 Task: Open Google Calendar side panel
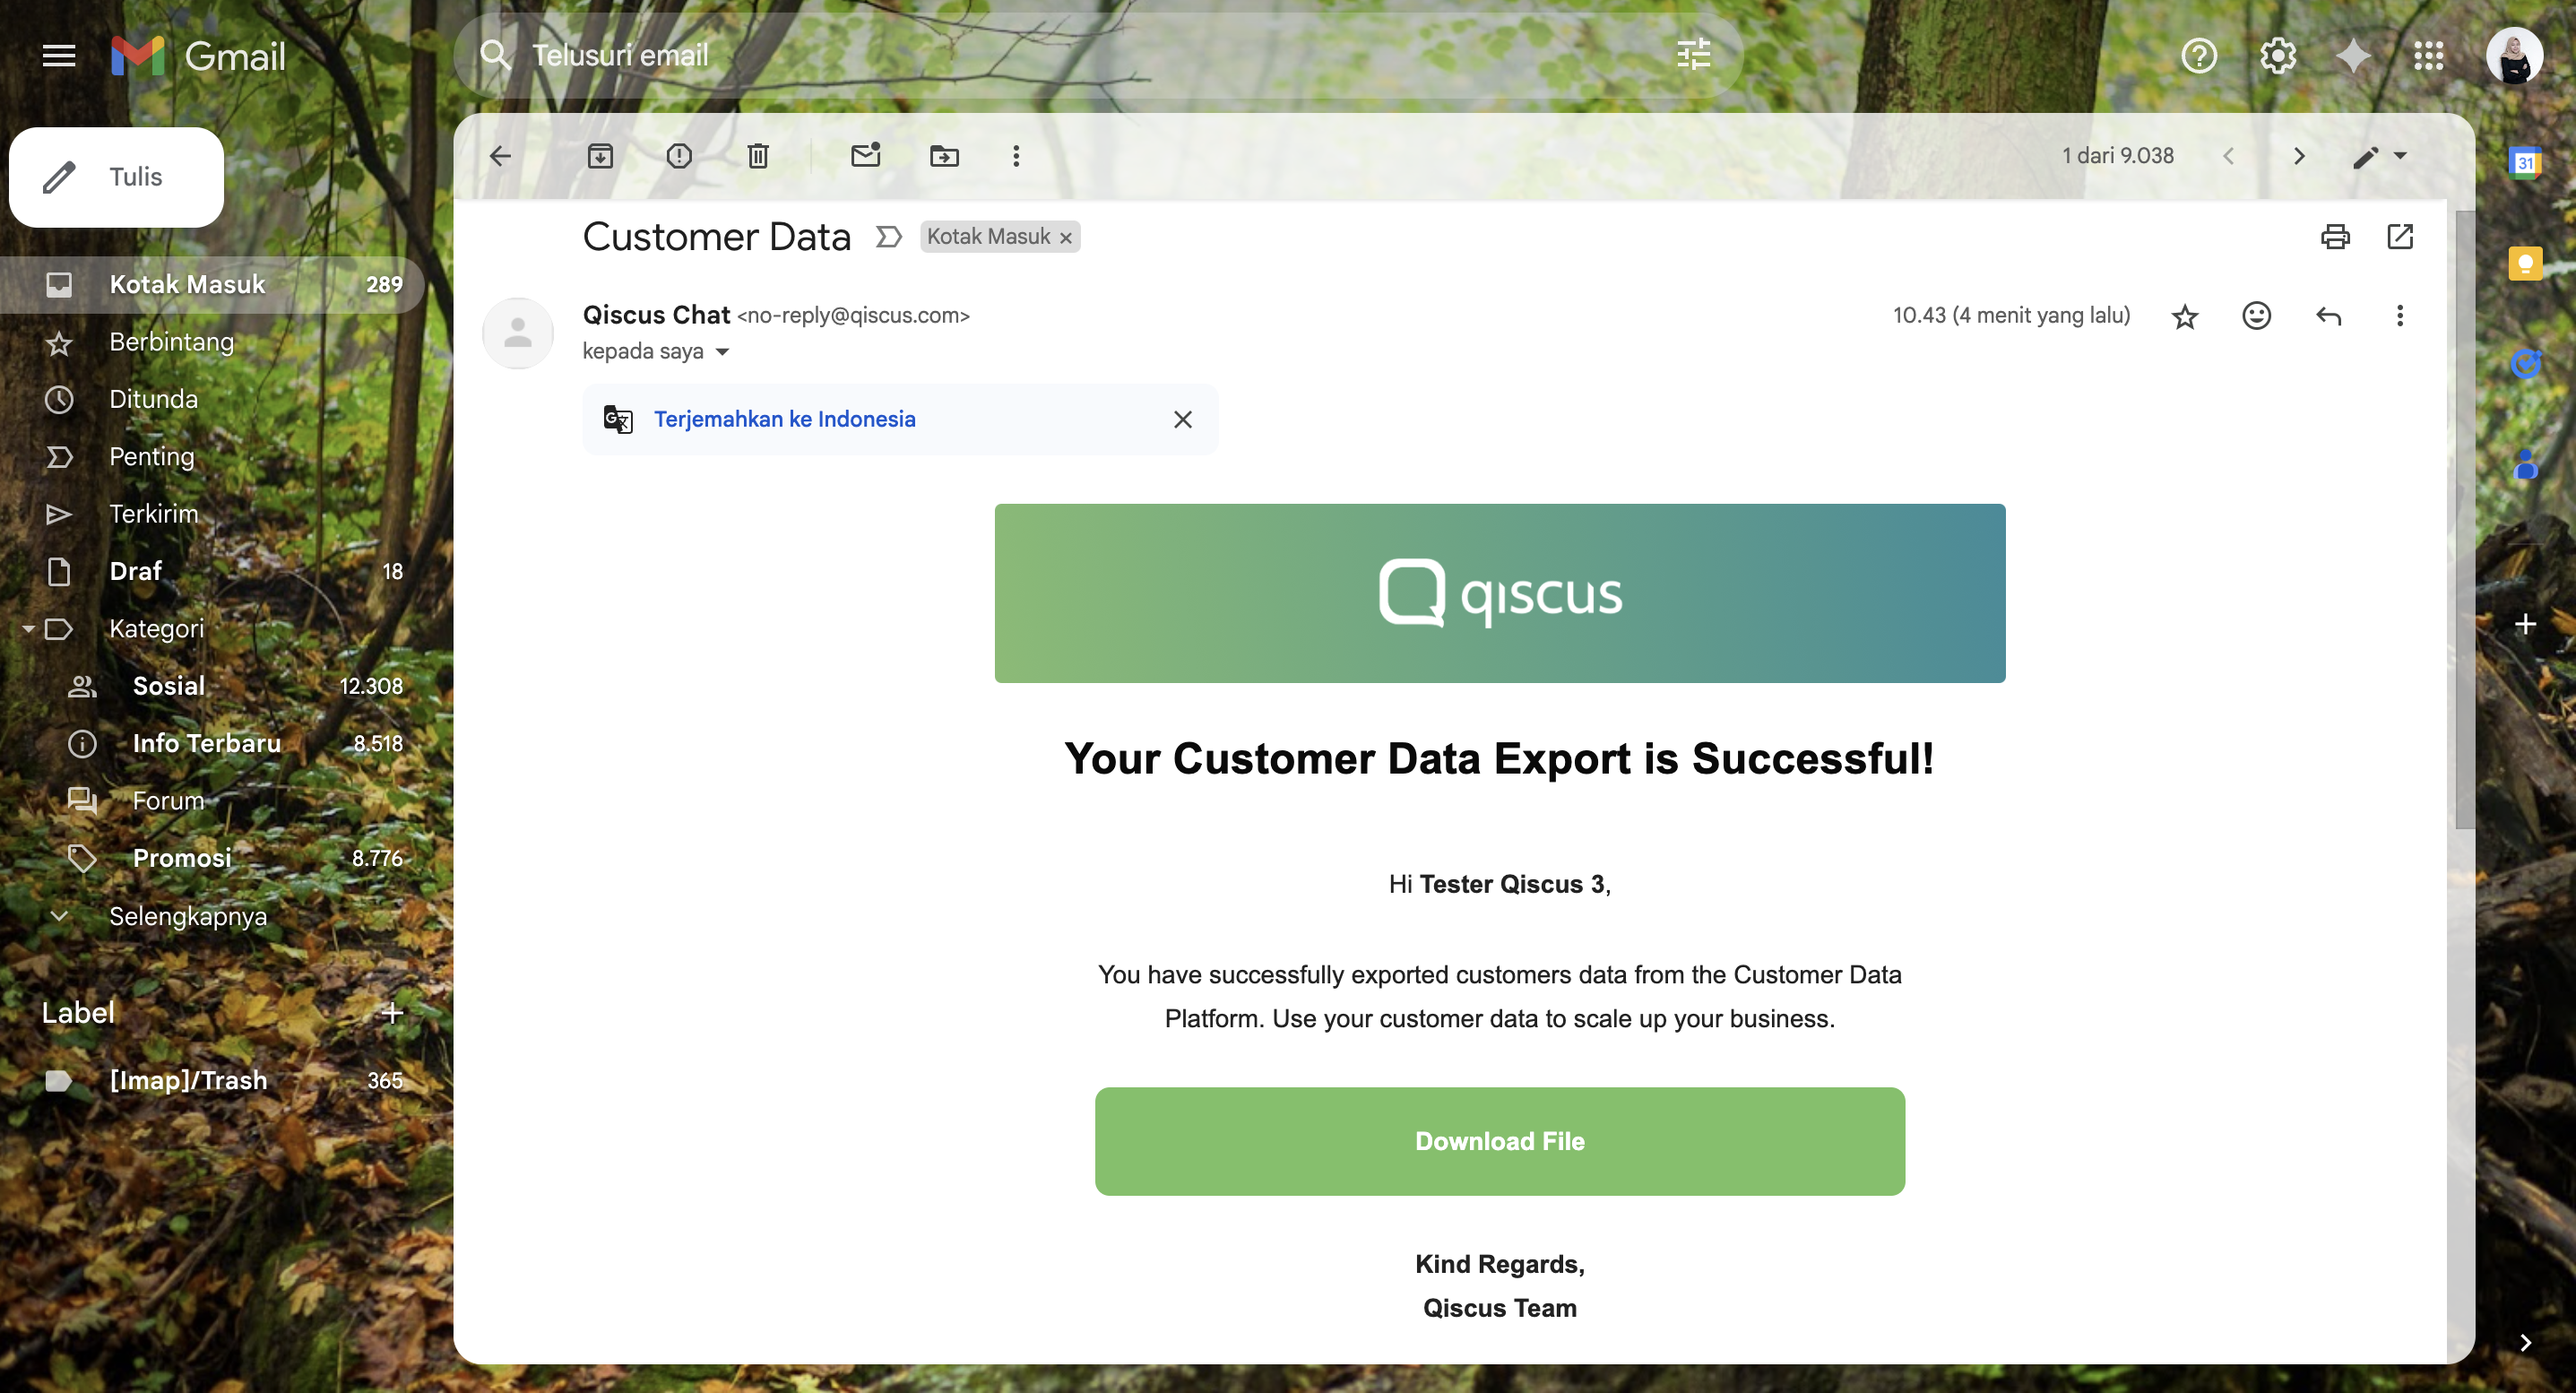[x=2525, y=162]
